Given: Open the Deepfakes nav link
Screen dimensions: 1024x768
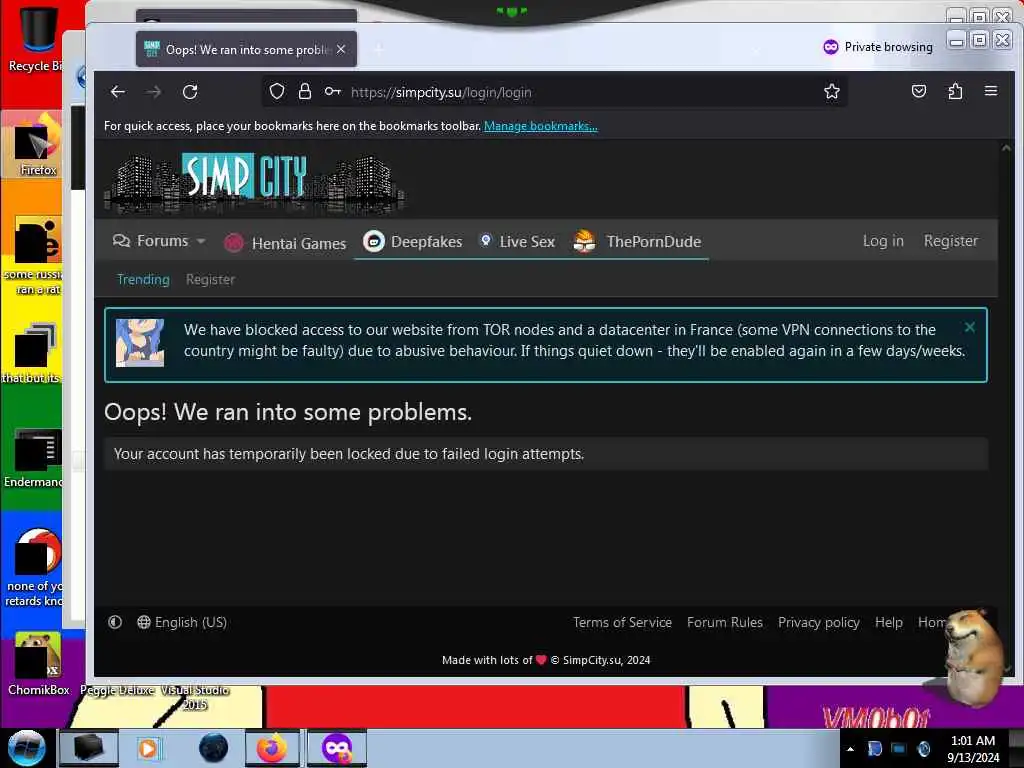Looking at the screenshot, I should click(x=413, y=242).
